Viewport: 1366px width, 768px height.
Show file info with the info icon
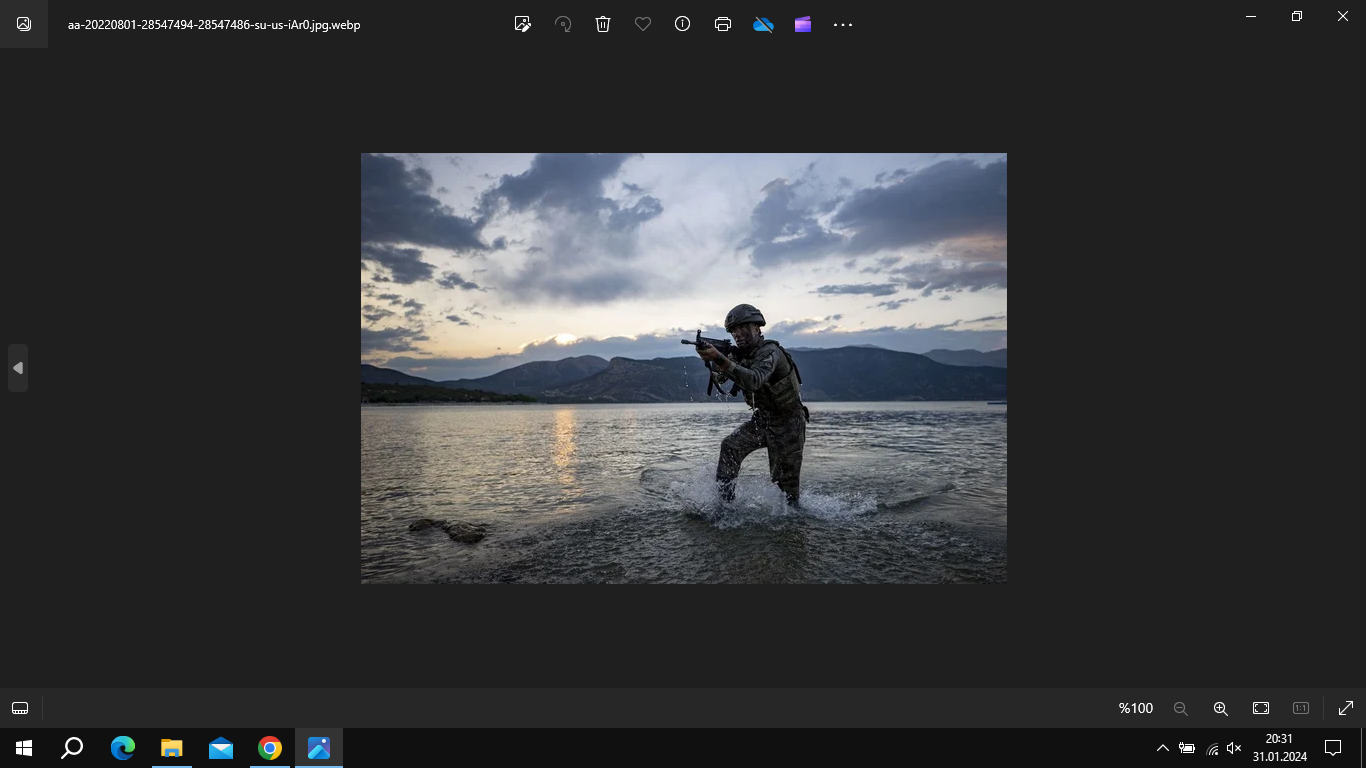(683, 24)
